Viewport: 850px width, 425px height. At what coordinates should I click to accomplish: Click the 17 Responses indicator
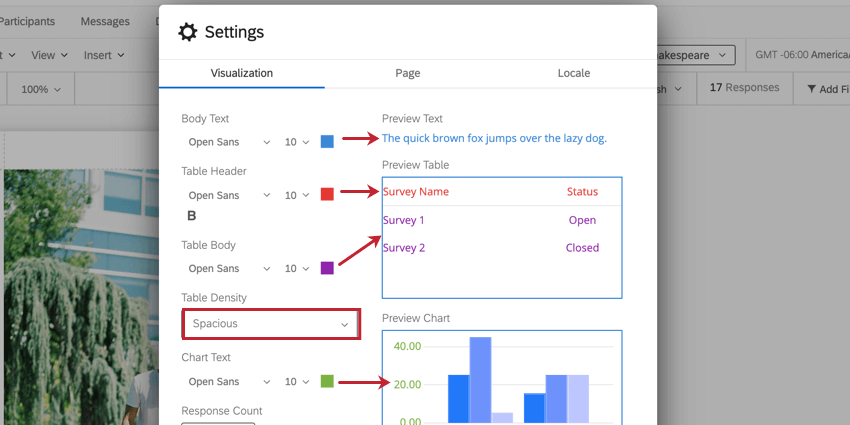(744, 87)
